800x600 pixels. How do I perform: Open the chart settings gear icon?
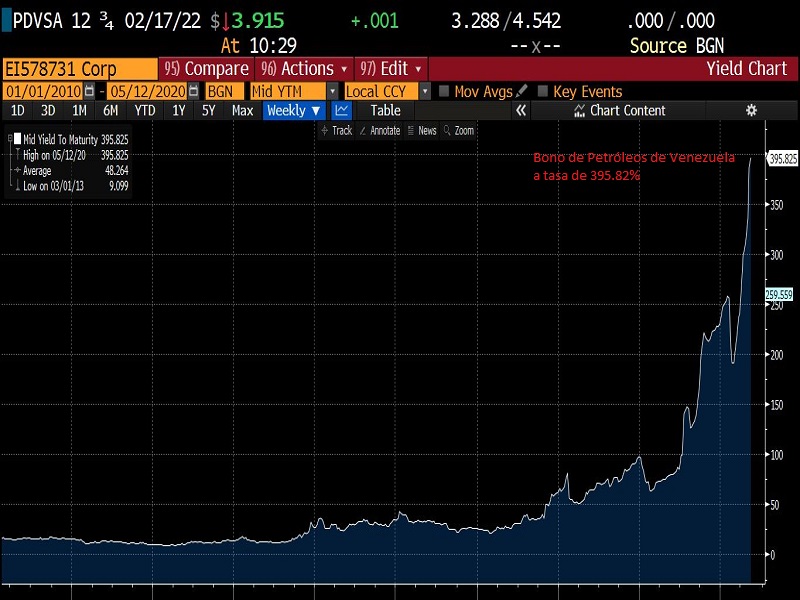point(751,111)
